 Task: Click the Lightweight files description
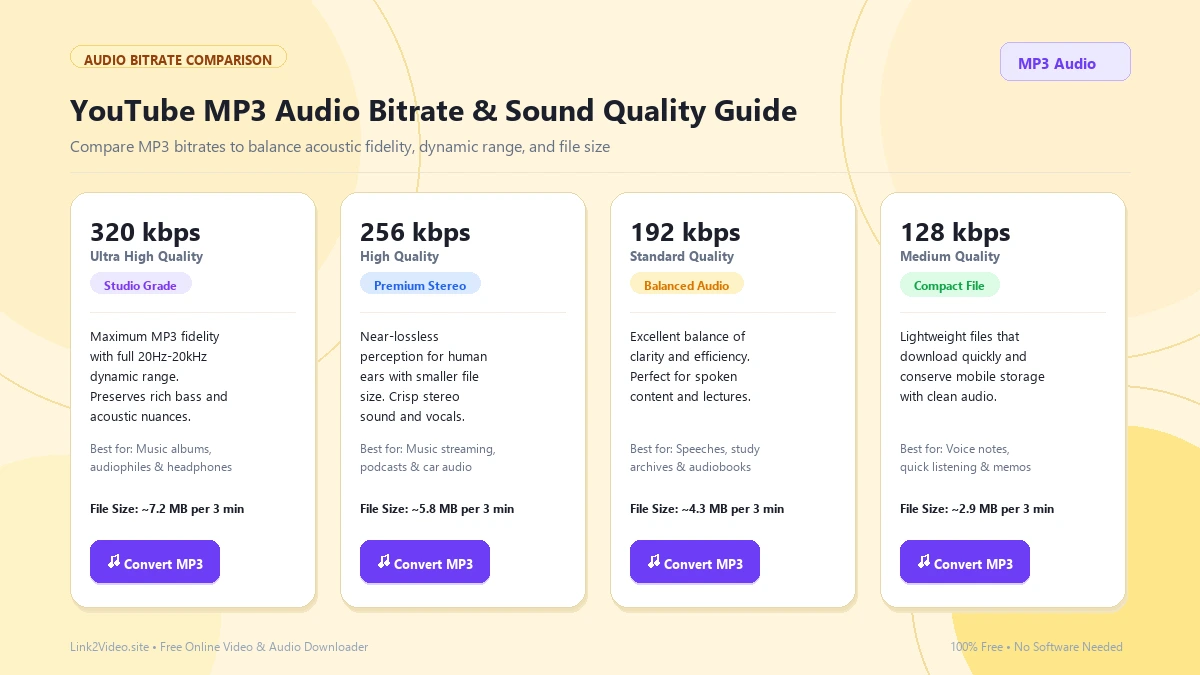coord(972,366)
